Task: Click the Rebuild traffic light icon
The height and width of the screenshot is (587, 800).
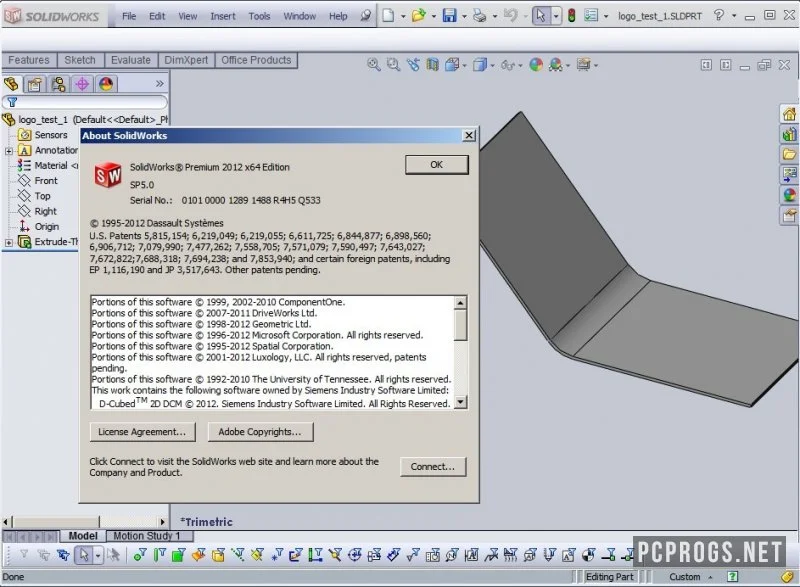Action: [x=571, y=16]
